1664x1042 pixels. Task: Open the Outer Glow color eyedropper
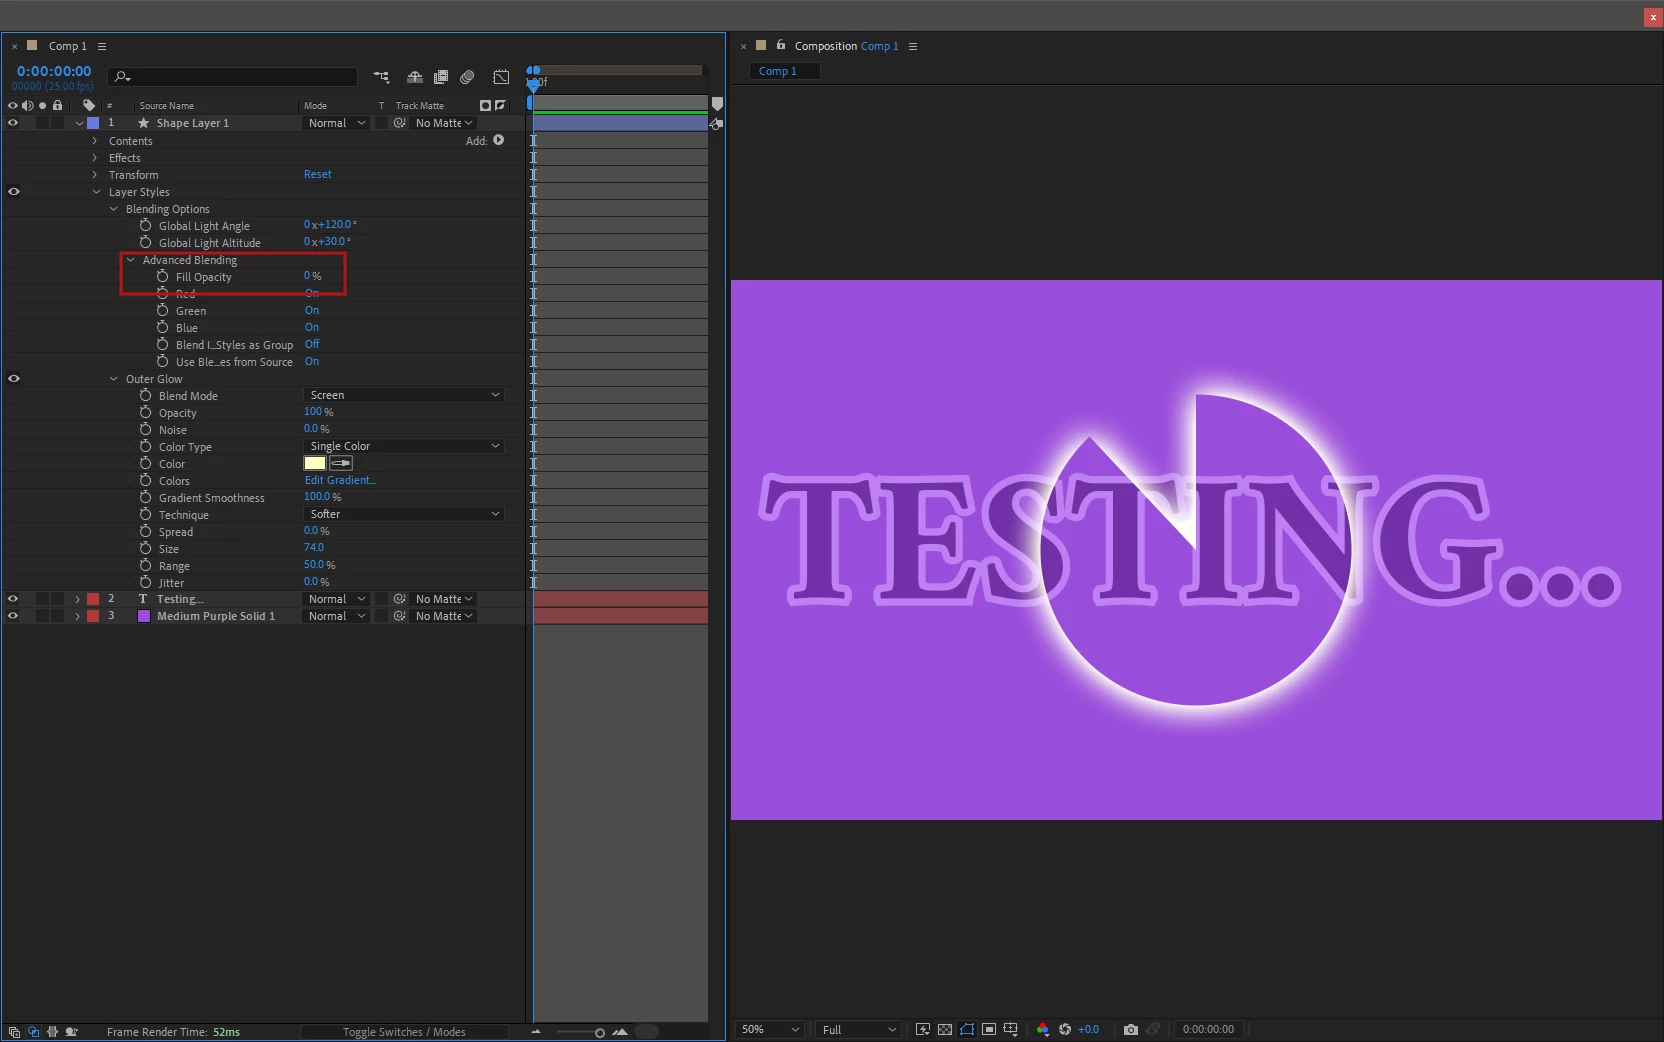(341, 463)
